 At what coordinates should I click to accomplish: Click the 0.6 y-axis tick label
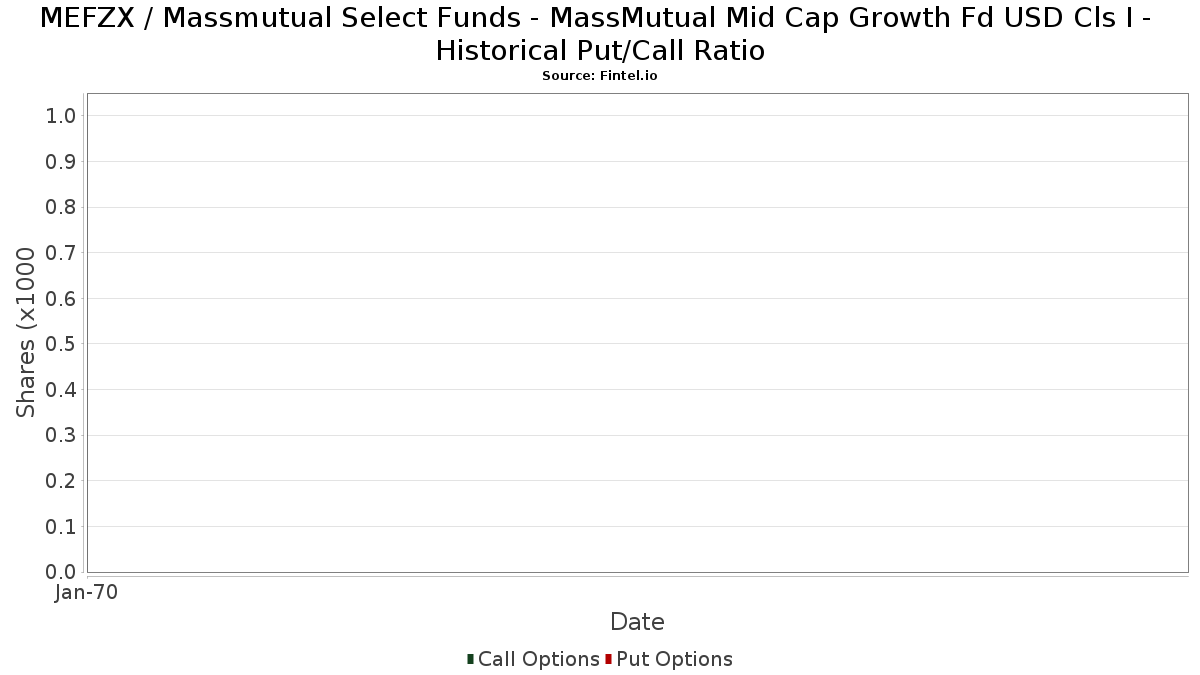point(61,299)
